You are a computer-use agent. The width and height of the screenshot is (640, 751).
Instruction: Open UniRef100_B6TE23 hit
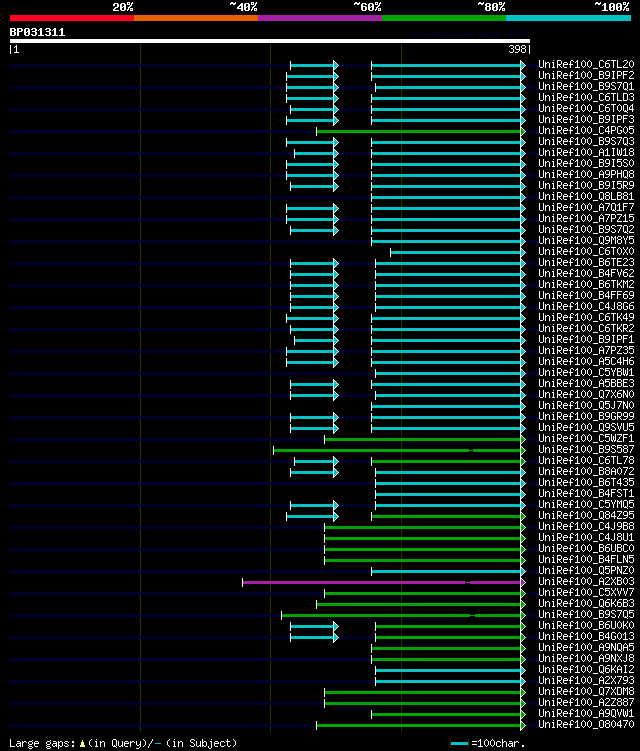pos(586,262)
